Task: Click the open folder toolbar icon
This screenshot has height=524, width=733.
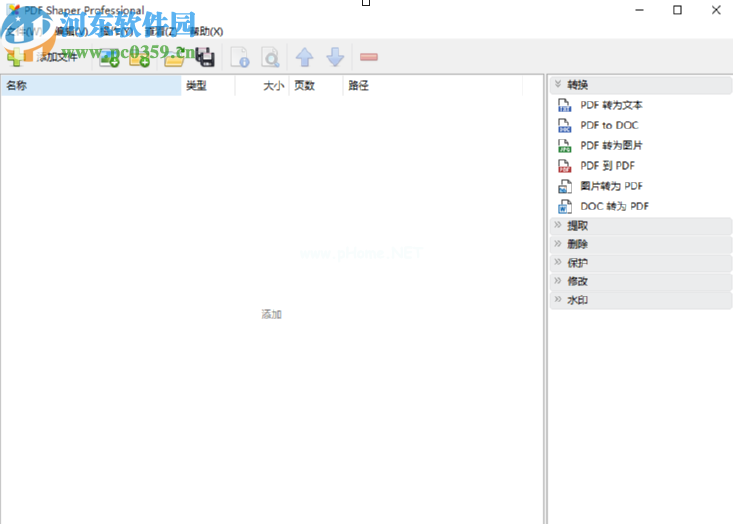Action: tap(174, 58)
